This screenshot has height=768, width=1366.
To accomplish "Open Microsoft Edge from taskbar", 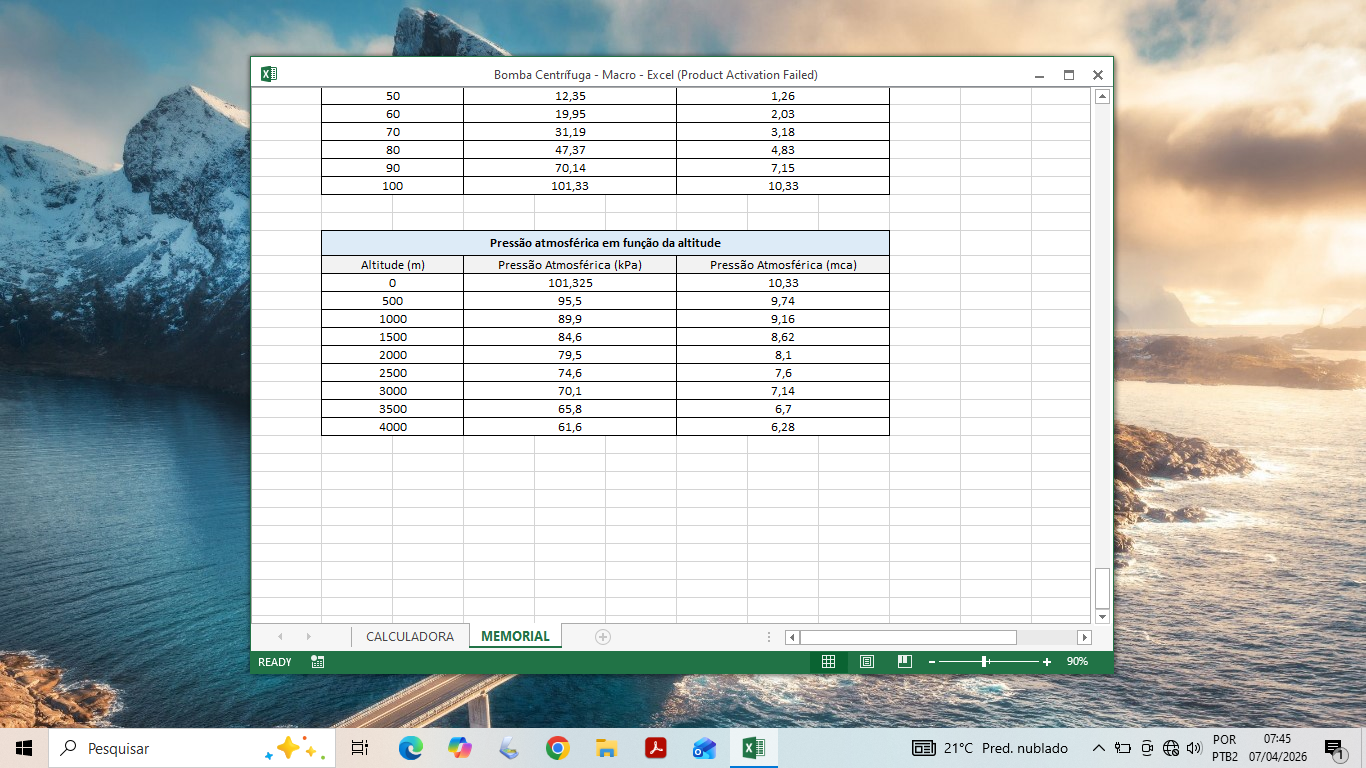I will coord(410,748).
